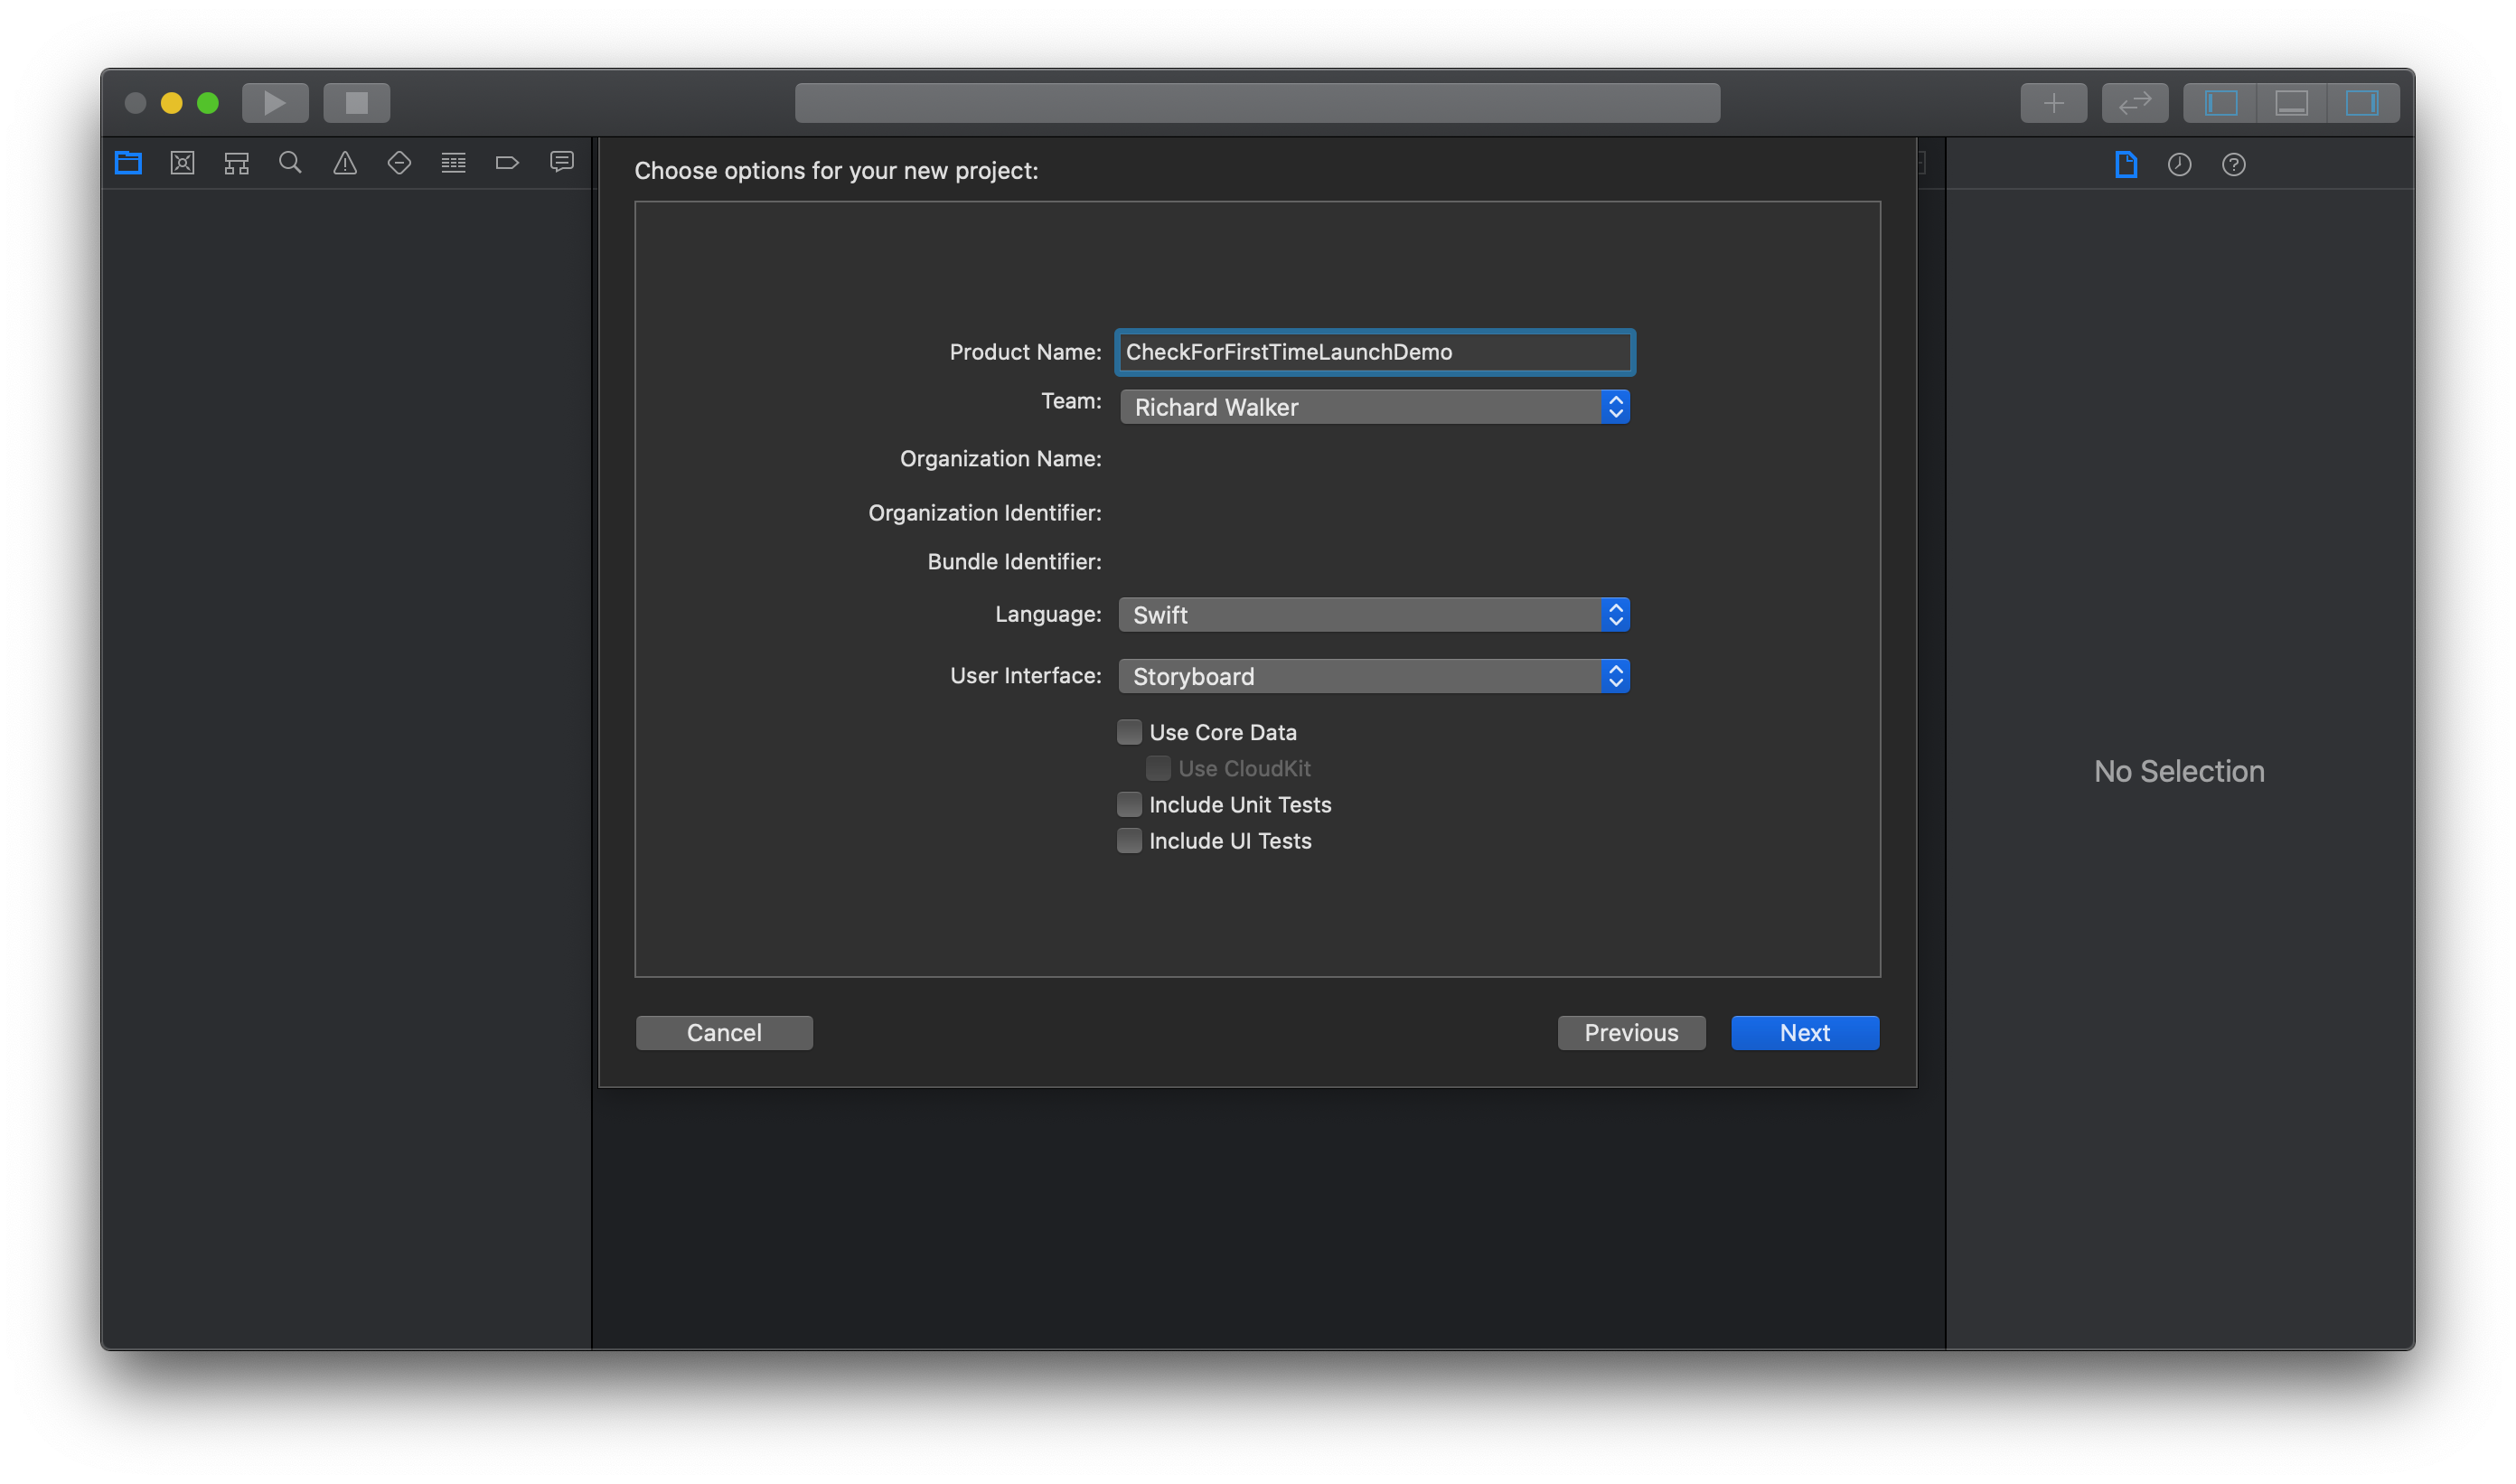Open the History inspector clock icon

2181,165
